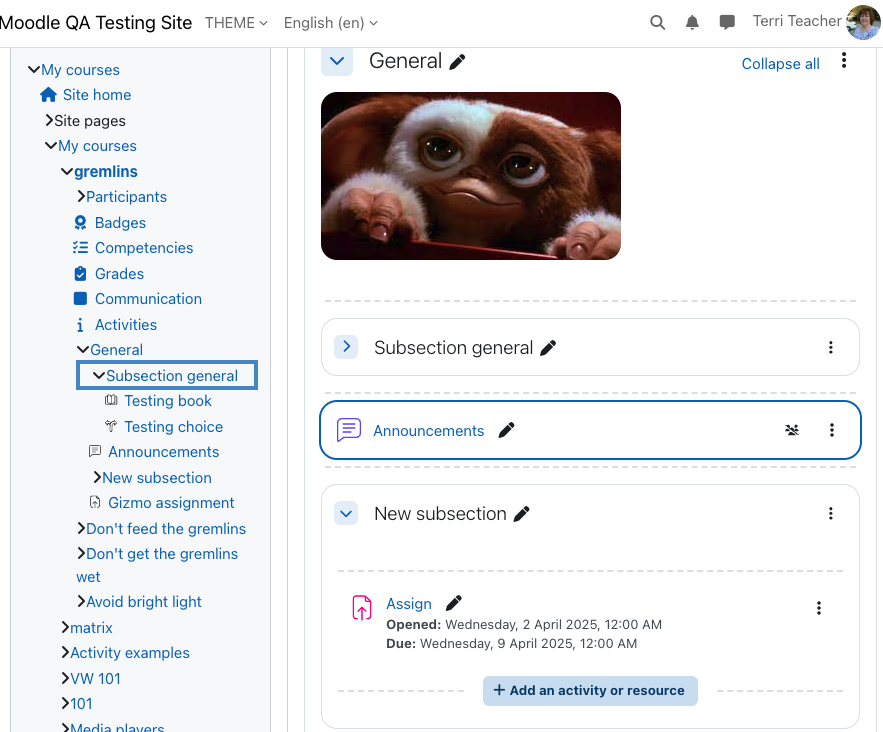Open the THEME dropdown menu
This screenshot has width=883, height=732.
coord(236,23)
